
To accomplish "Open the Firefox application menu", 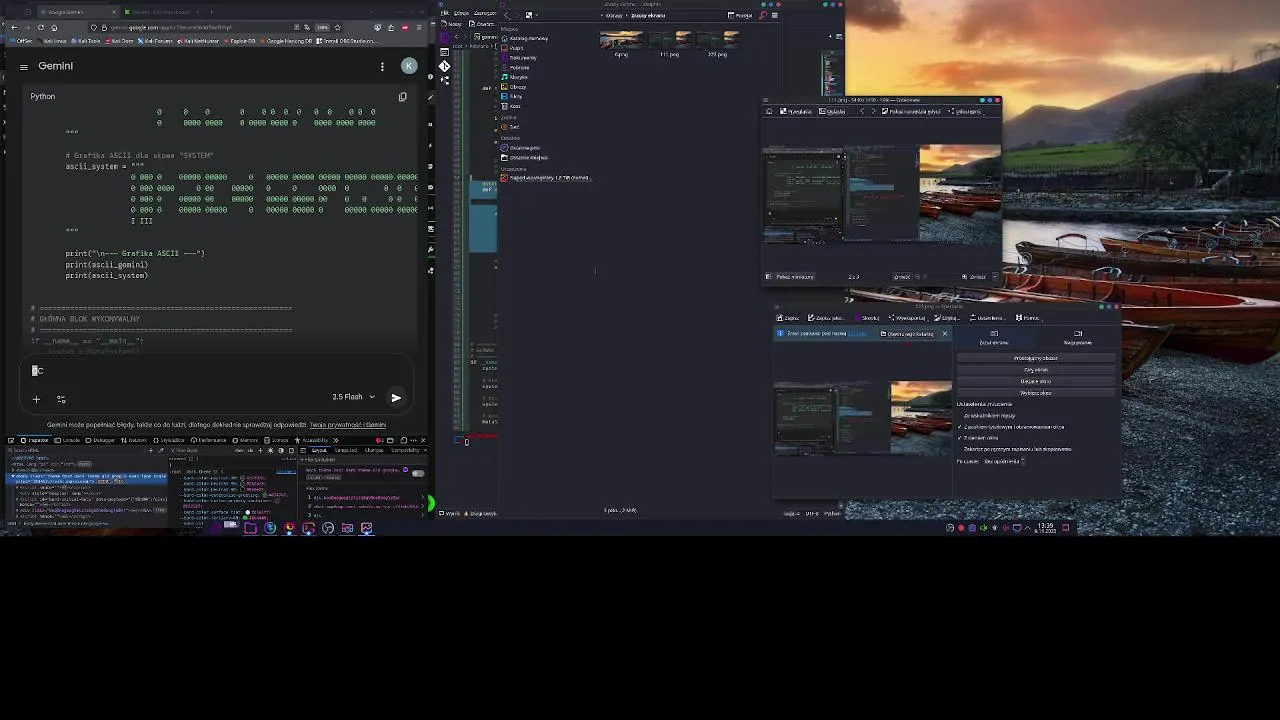I will pos(419,28).
